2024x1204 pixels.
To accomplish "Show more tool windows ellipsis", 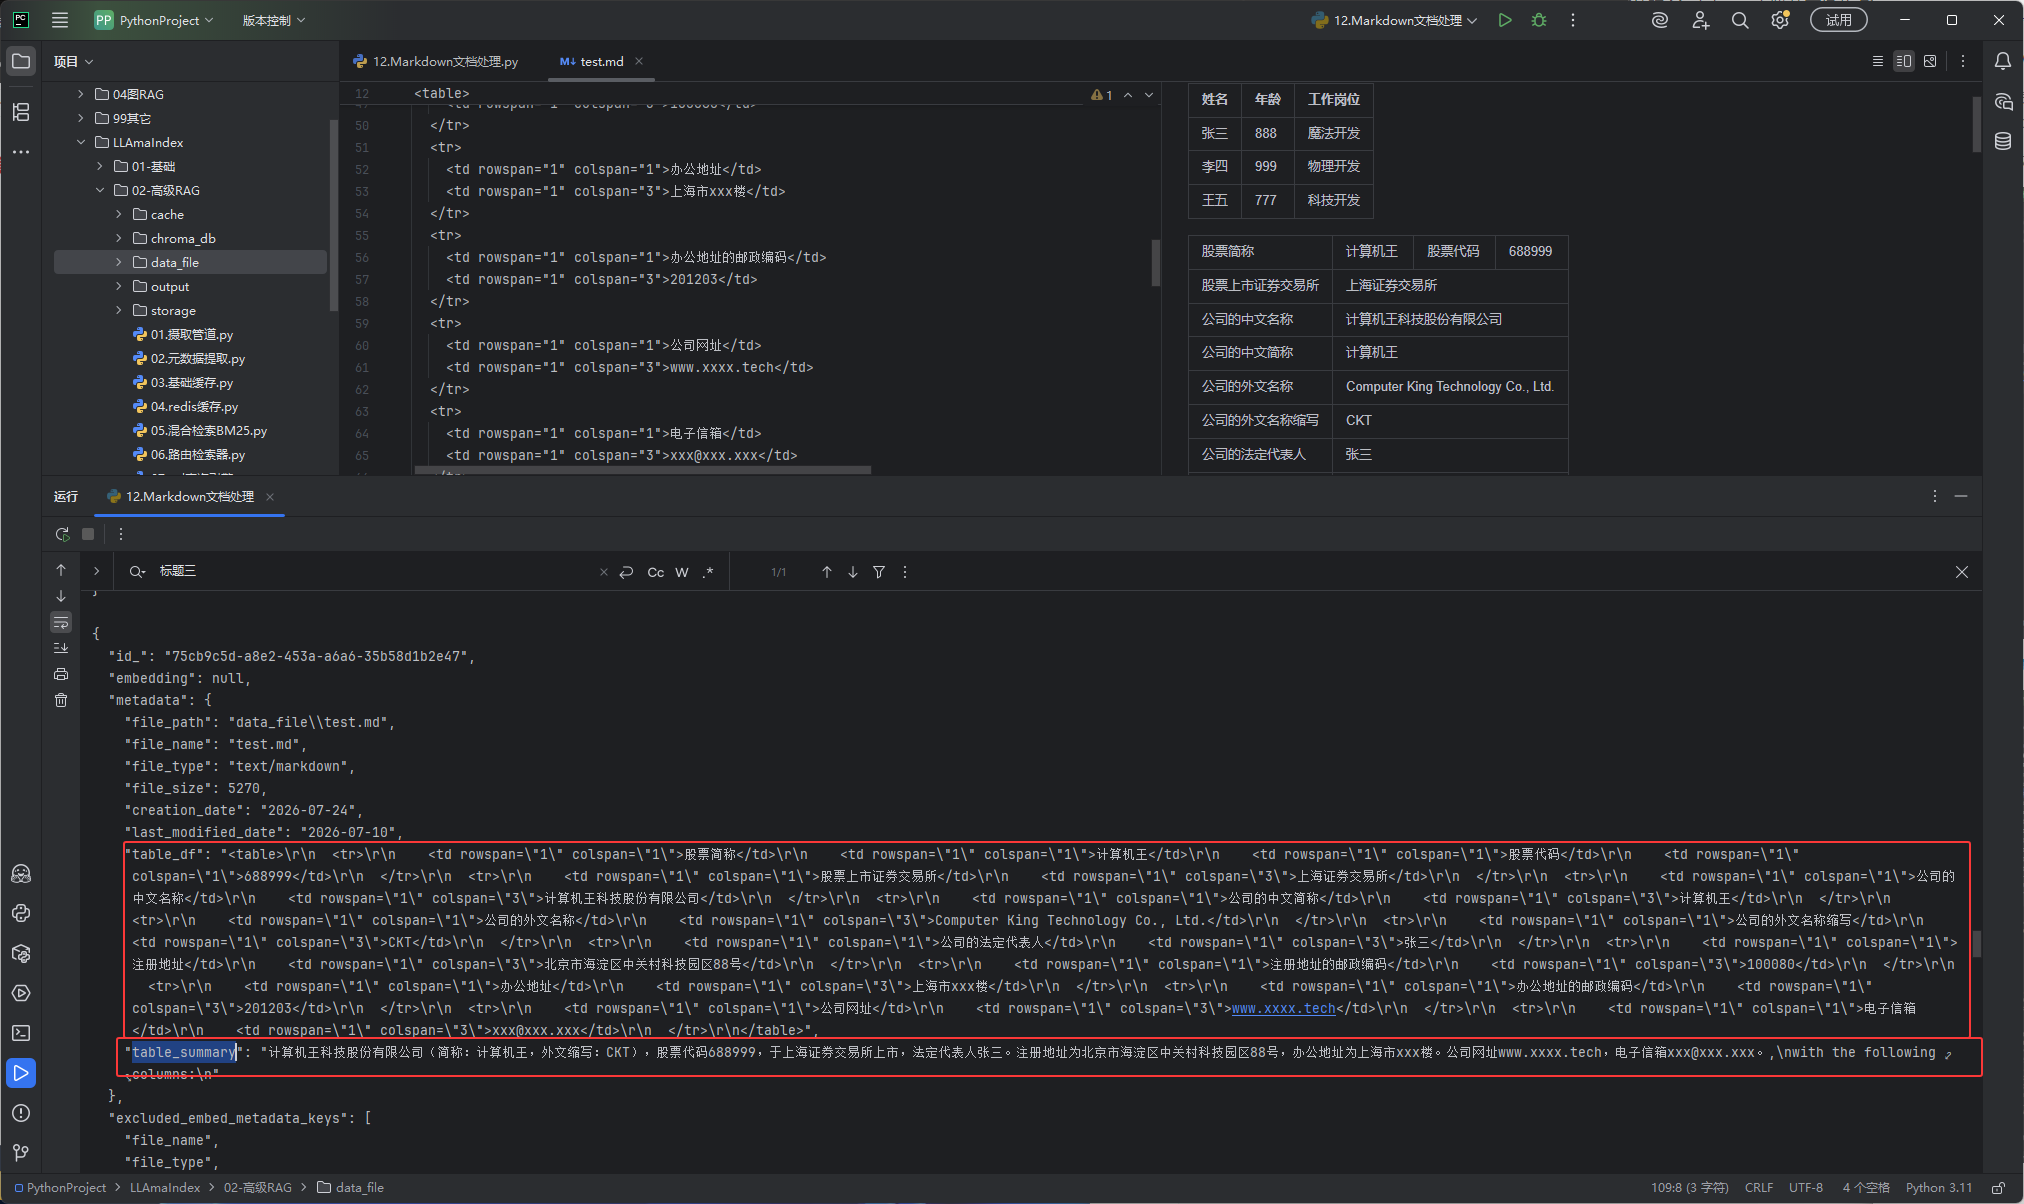I will tap(21, 152).
